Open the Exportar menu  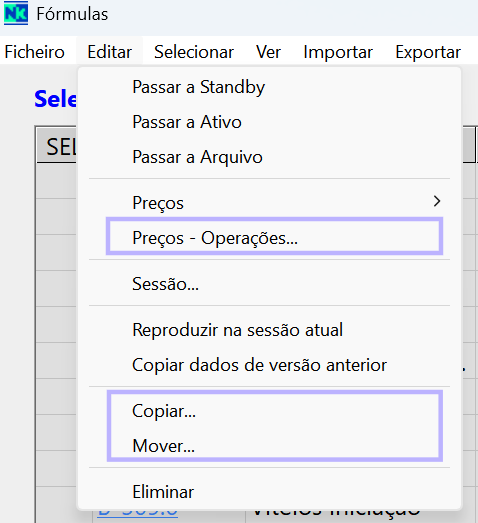click(428, 52)
